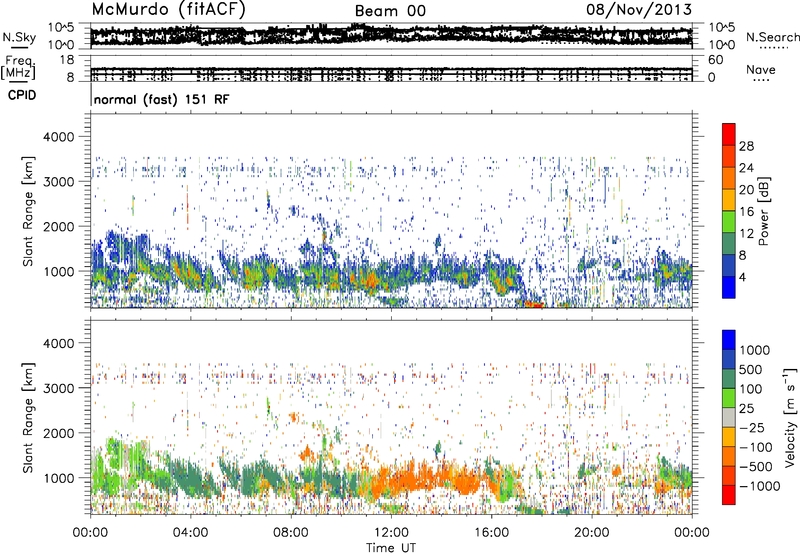Viewport: 800px width, 554px height.
Task: Select "normal (fast) 151 RF" mode text
Action: coord(162,99)
